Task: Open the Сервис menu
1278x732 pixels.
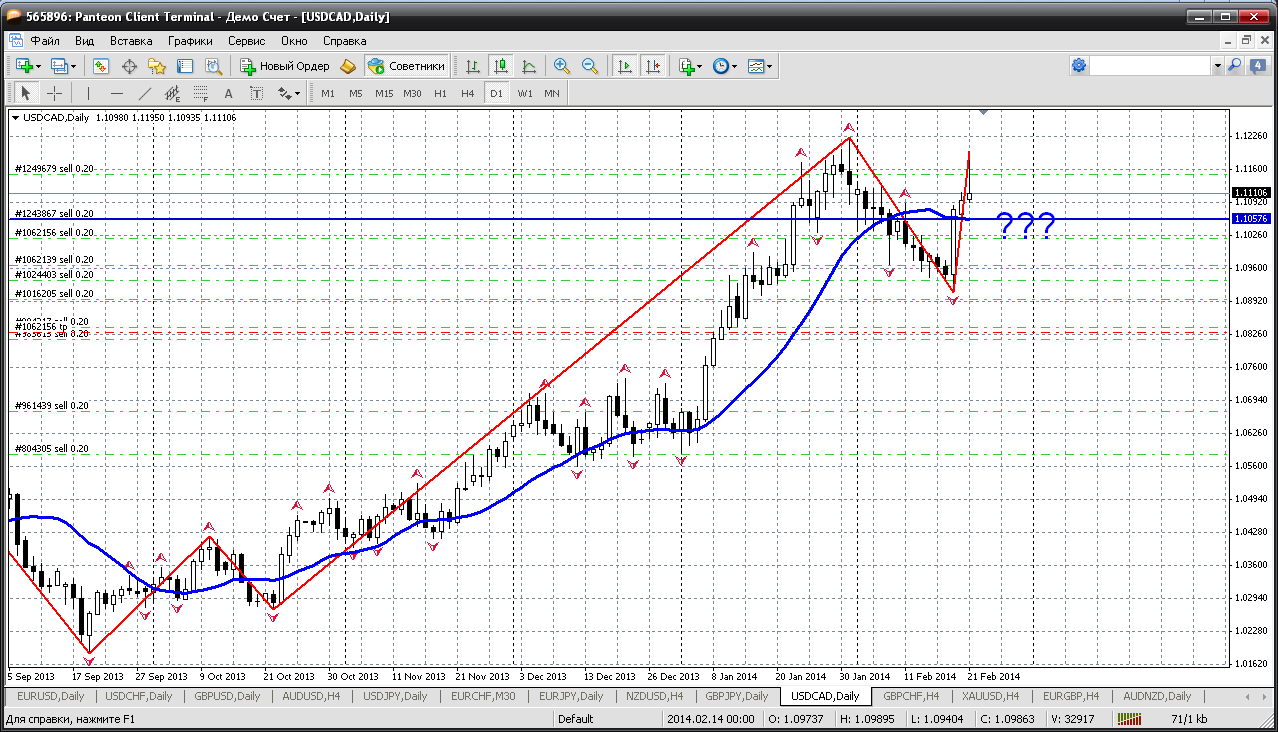Action: point(246,41)
